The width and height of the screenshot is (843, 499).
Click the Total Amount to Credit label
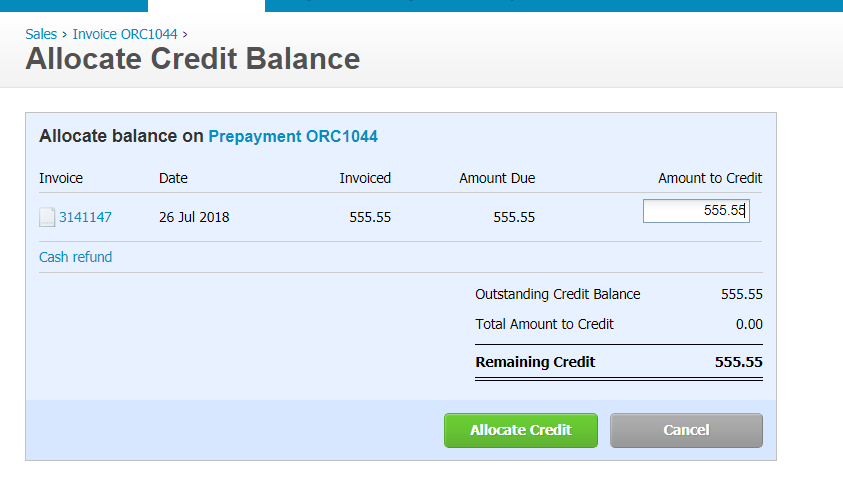point(545,324)
